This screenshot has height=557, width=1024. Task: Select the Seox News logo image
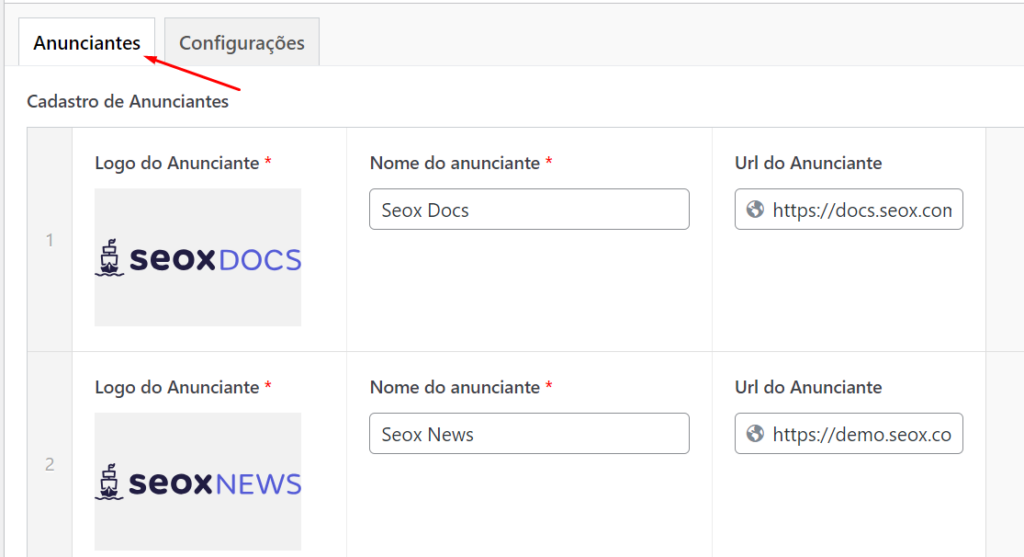(198, 481)
